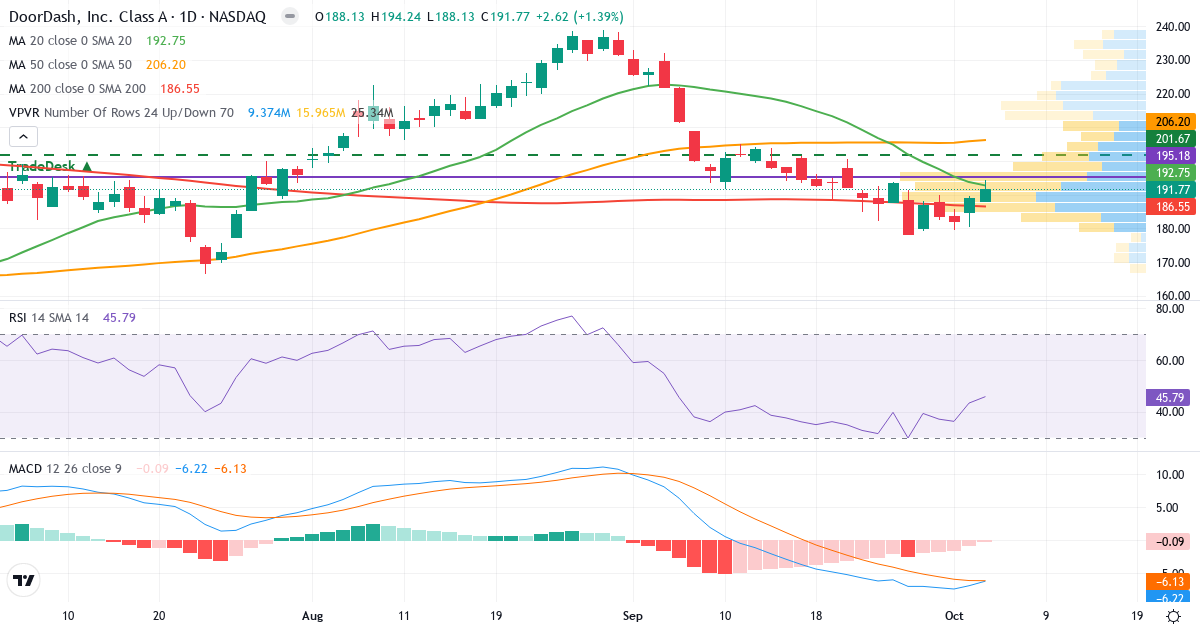Collapse the indicator legend with the chevron button
The height and width of the screenshot is (630, 1200).
[23, 137]
